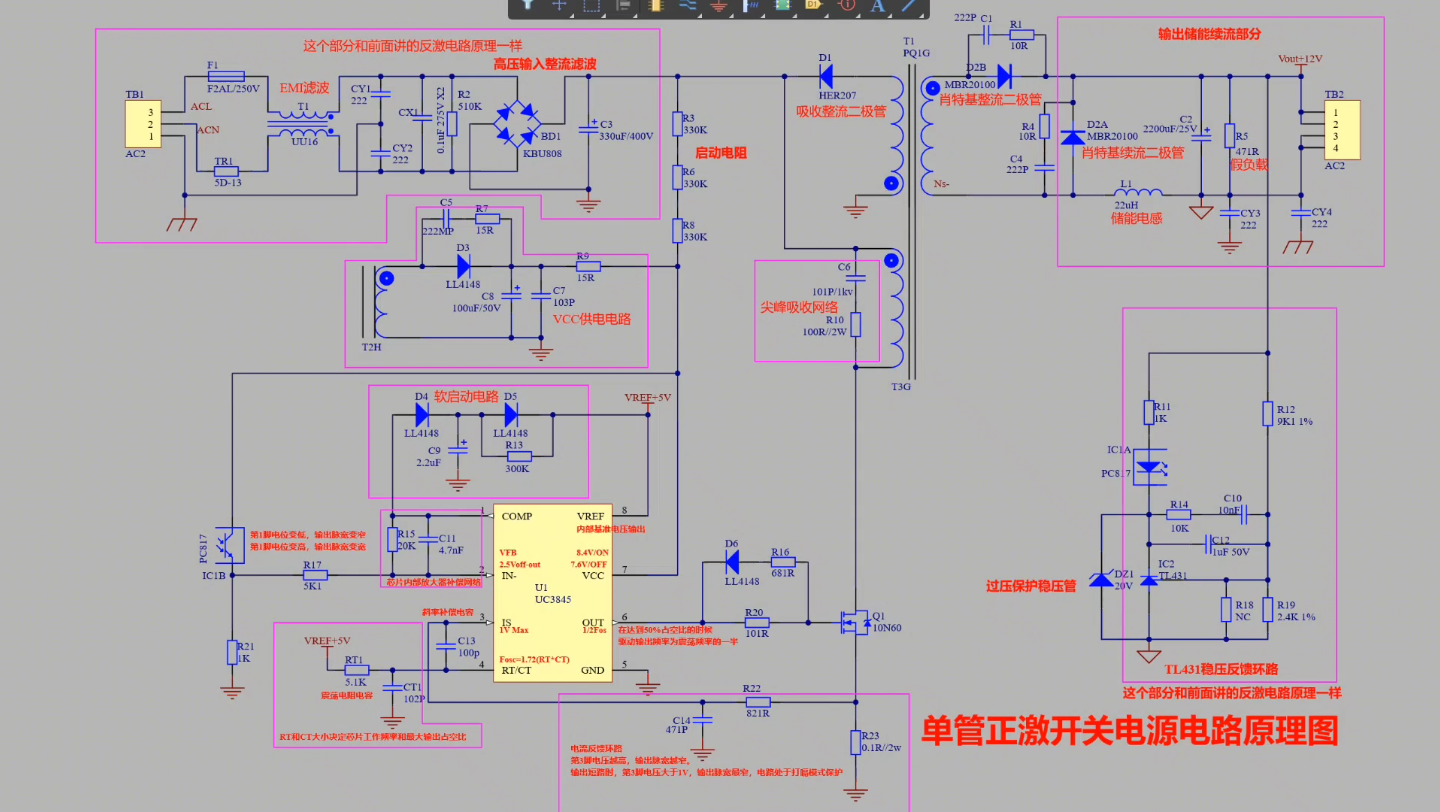This screenshot has width=1440, height=812.
Task: Open the align objects tool
Action: (623, 5)
